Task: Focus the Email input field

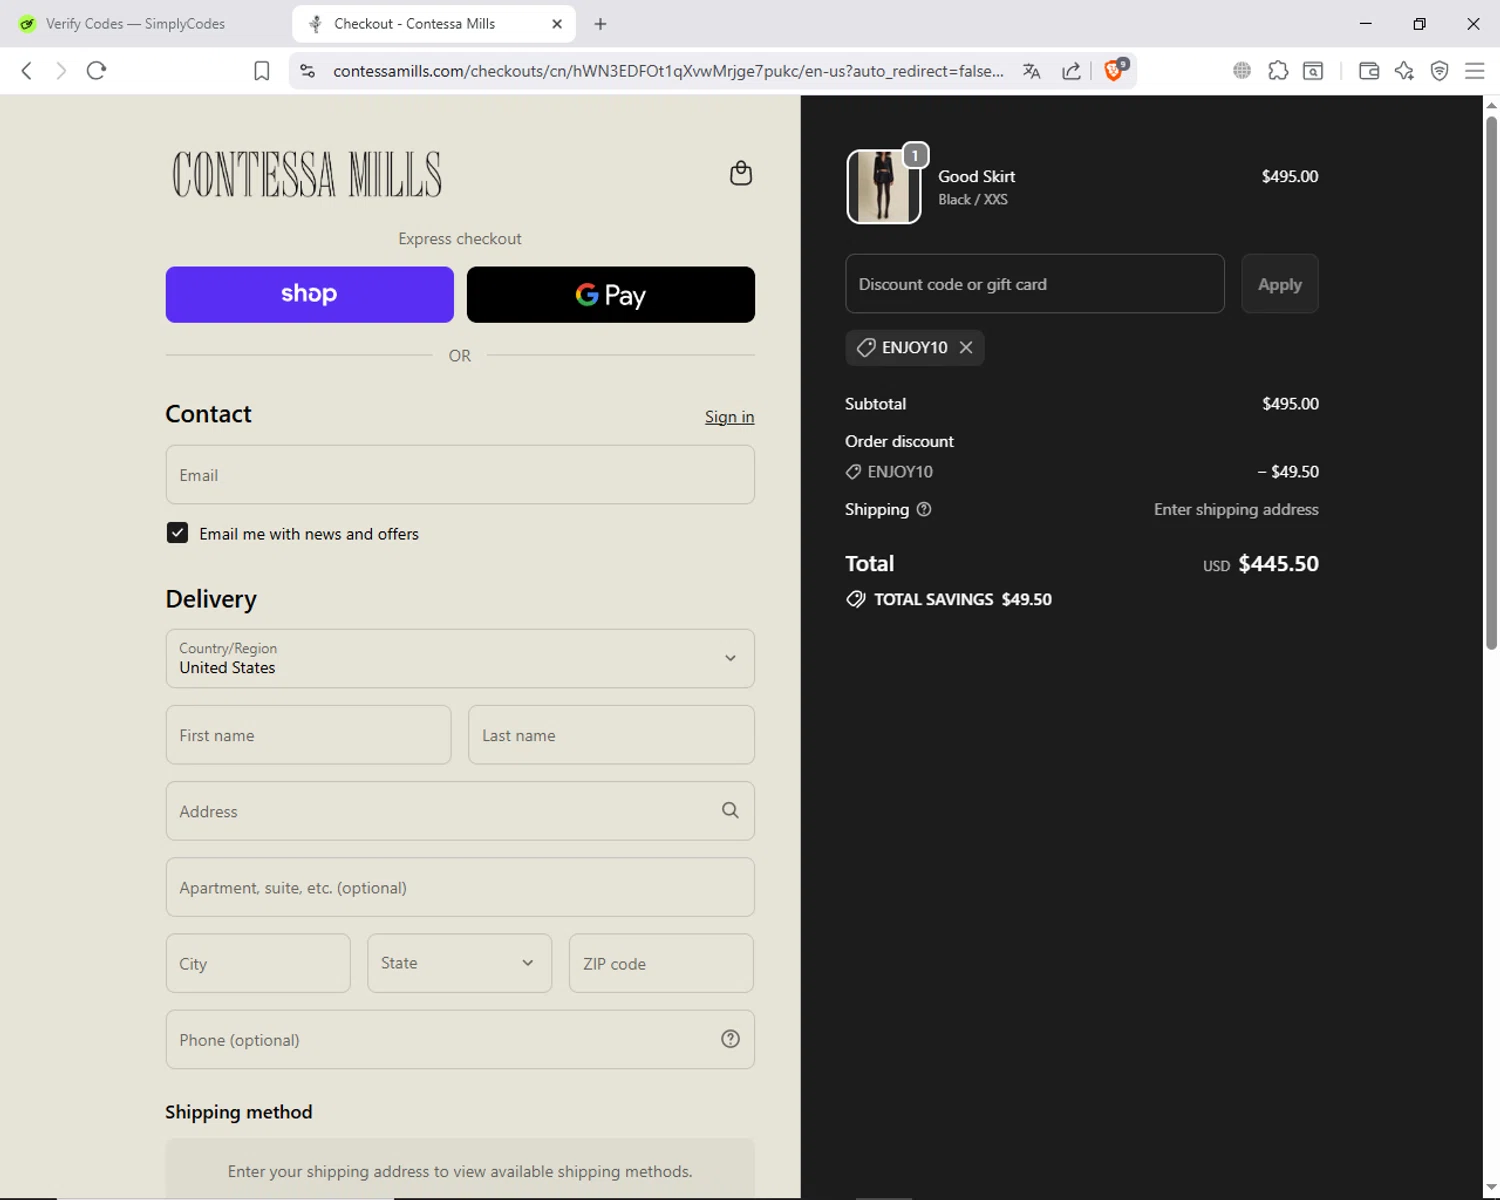Action: click(x=460, y=475)
